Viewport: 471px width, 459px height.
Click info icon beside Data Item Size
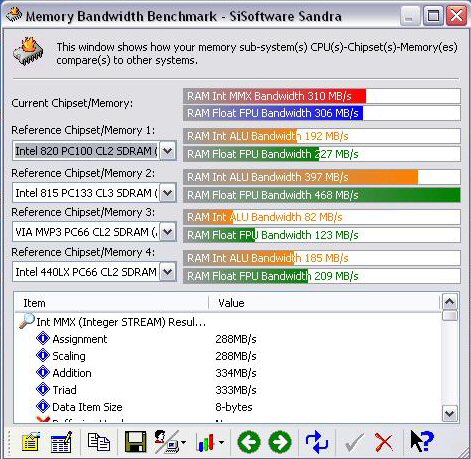43,406
